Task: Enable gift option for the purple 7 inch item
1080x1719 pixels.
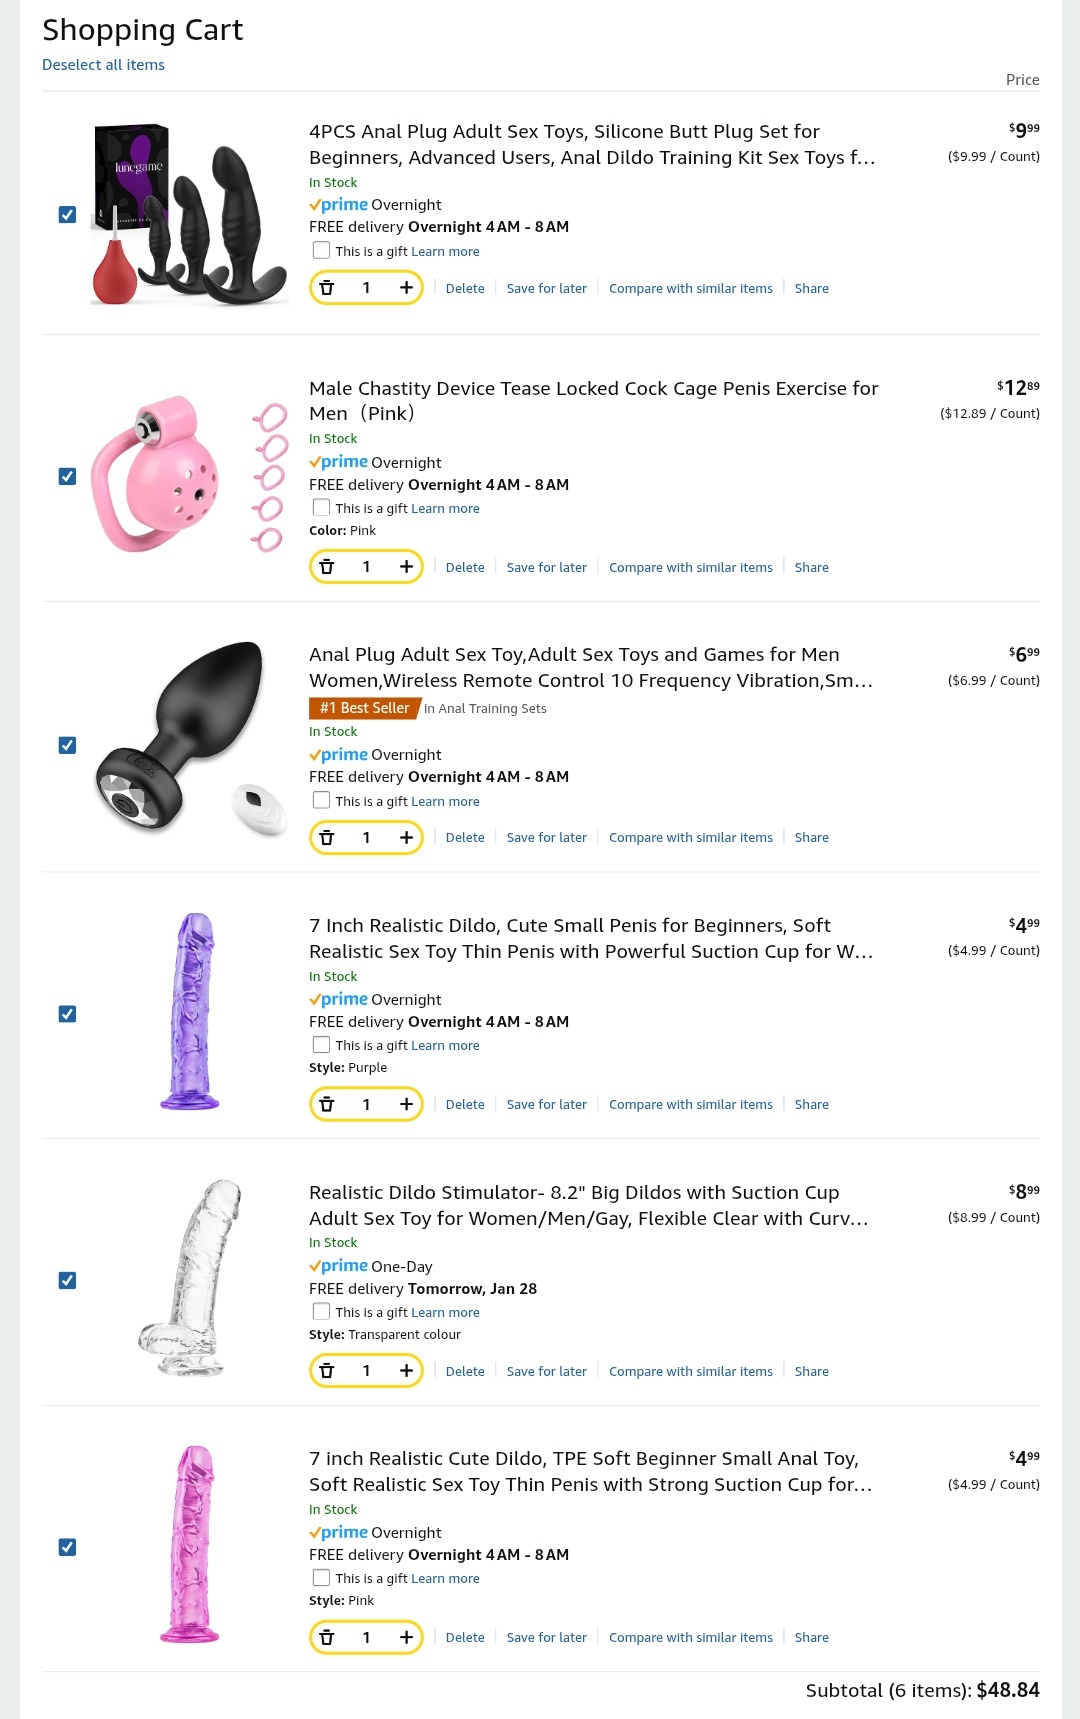Action: [321, 1044]
